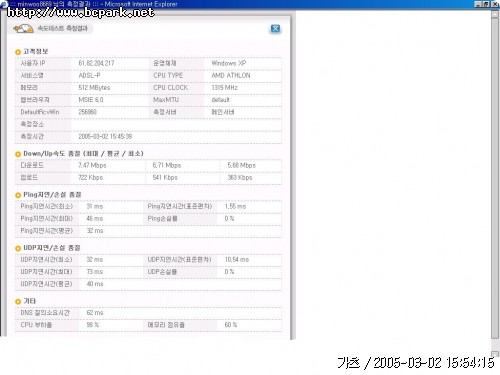Select the max upload speed 722 Kbps

pos(90,177)
